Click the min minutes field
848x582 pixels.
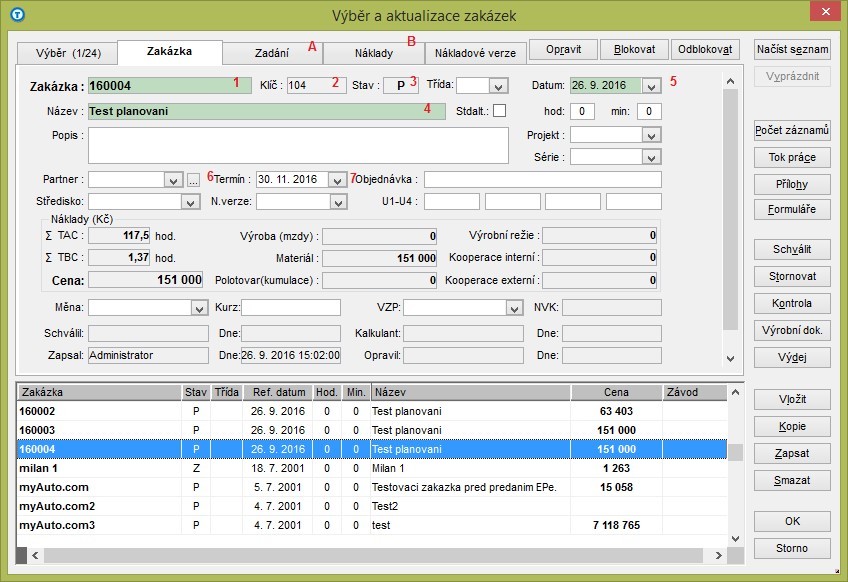[649, 111]
